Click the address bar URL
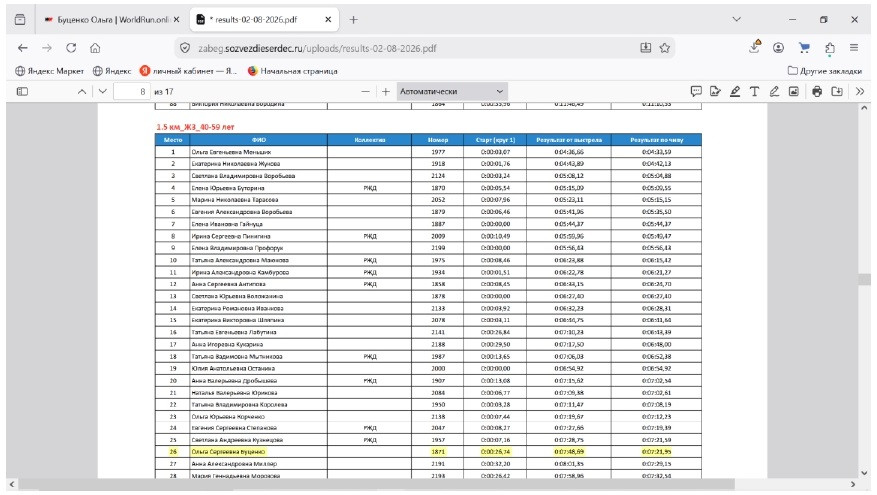This screenshot has height=495, width=877. pyautogui.click(x=317, y=48)
